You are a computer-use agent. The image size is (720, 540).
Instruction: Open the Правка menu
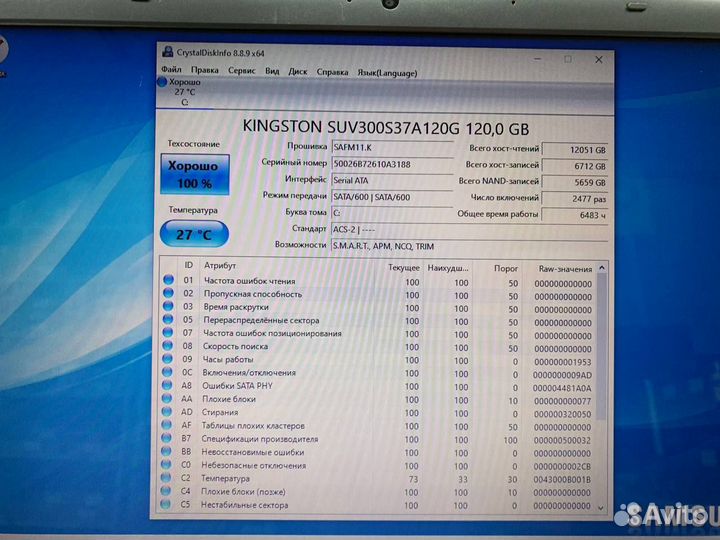pyautogui.click(x=205, y=70)
